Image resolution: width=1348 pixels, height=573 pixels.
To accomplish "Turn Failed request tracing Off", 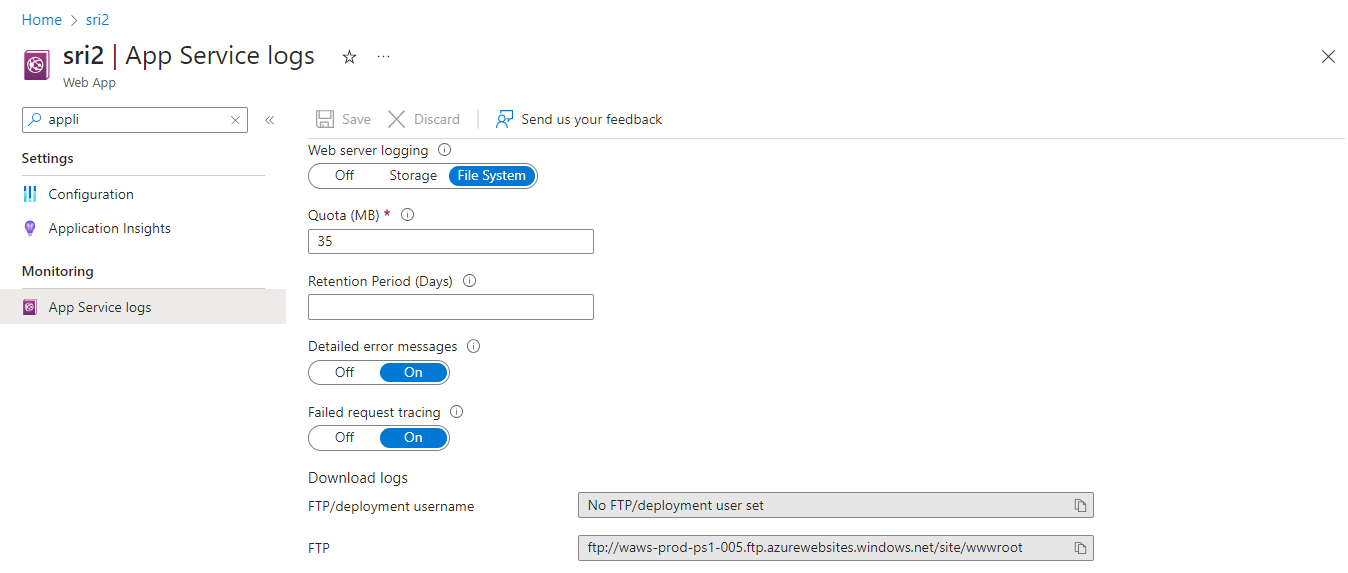I will tap(344, 438).
